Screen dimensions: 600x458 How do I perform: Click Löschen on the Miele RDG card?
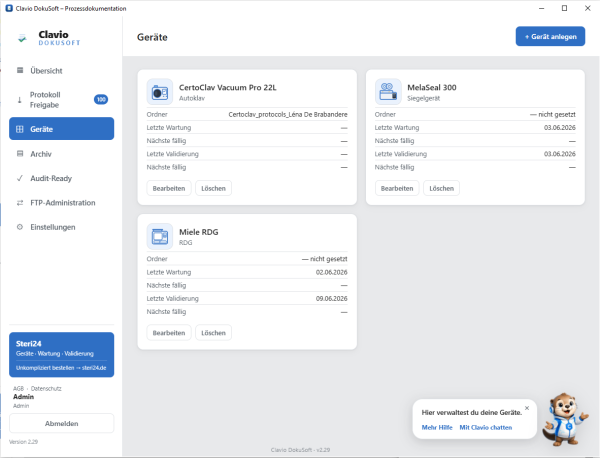pos(213,333)
